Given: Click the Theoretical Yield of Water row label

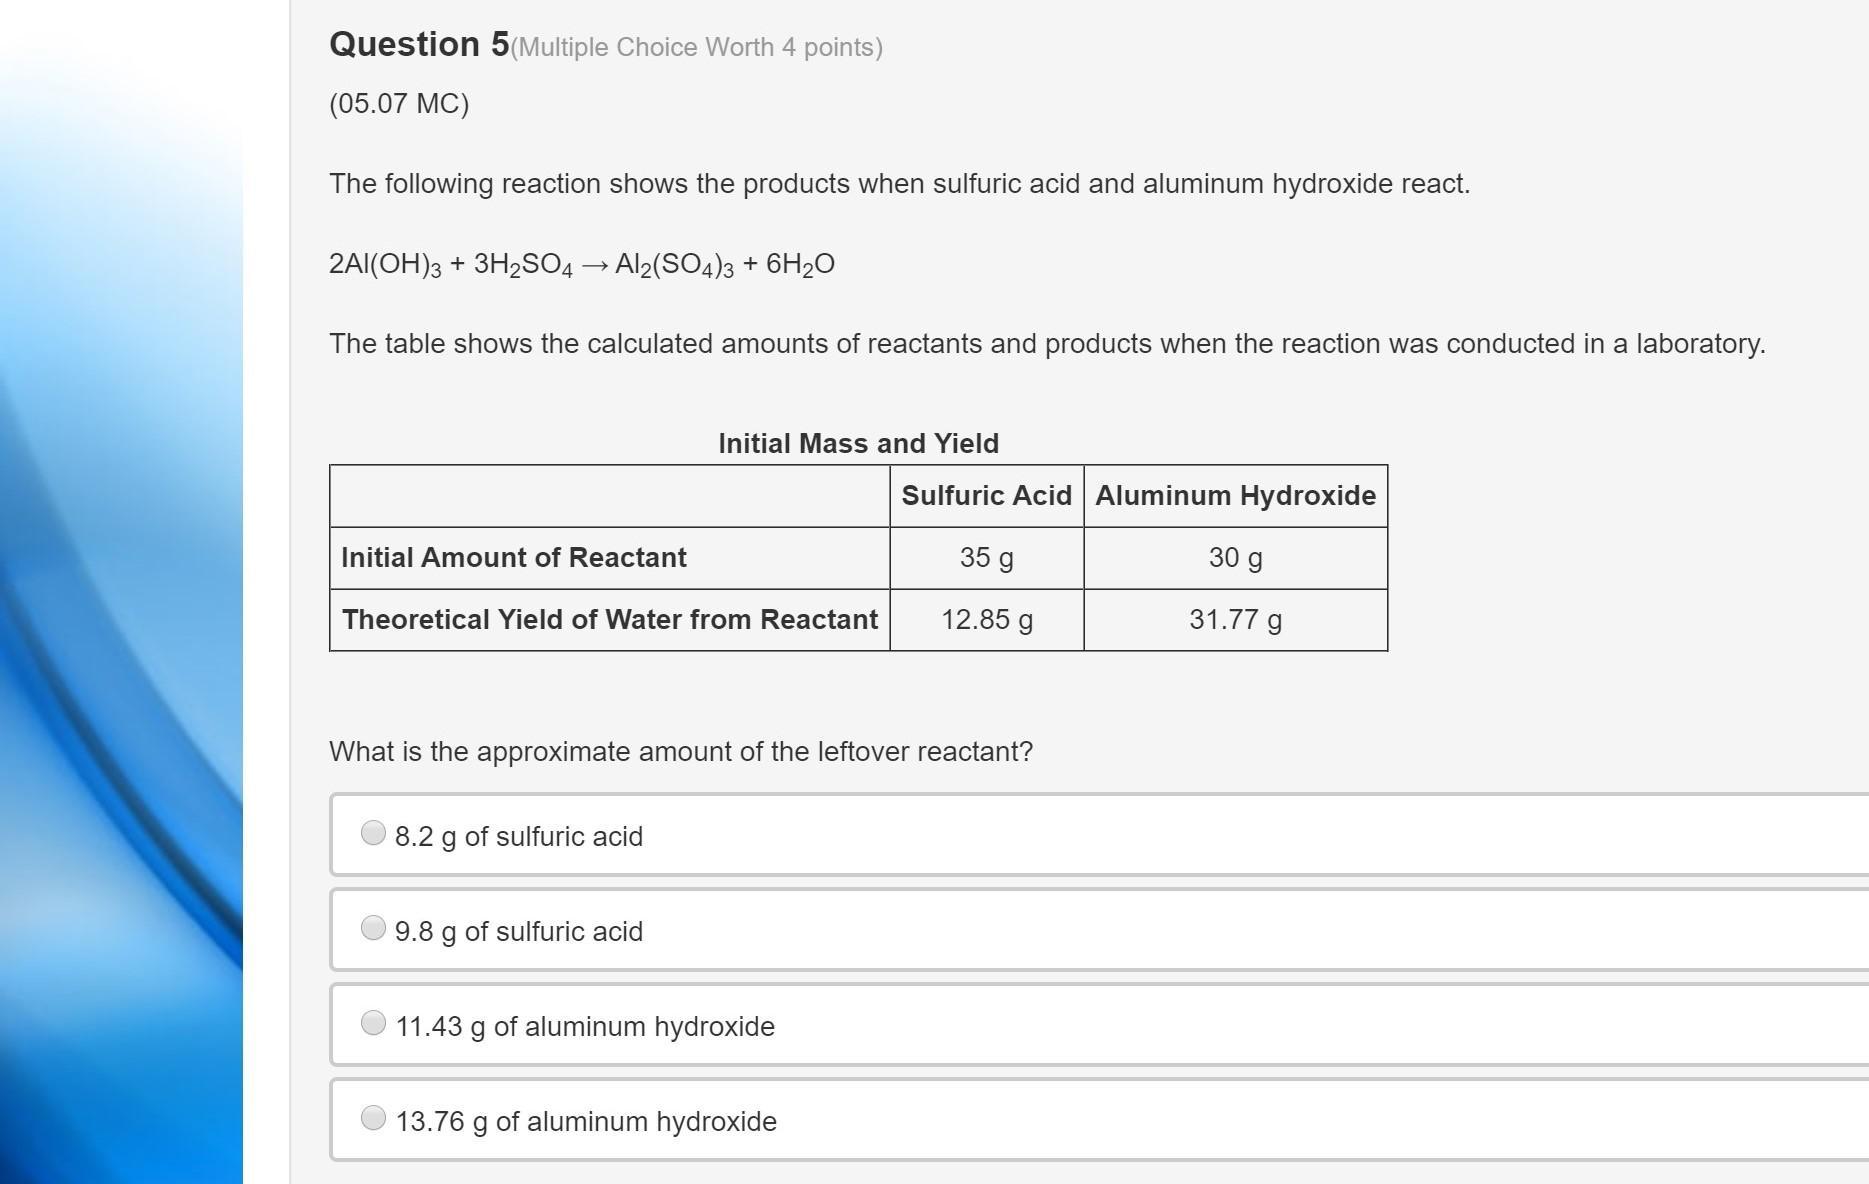Looking at the screenshot, I should click(610, 620).
